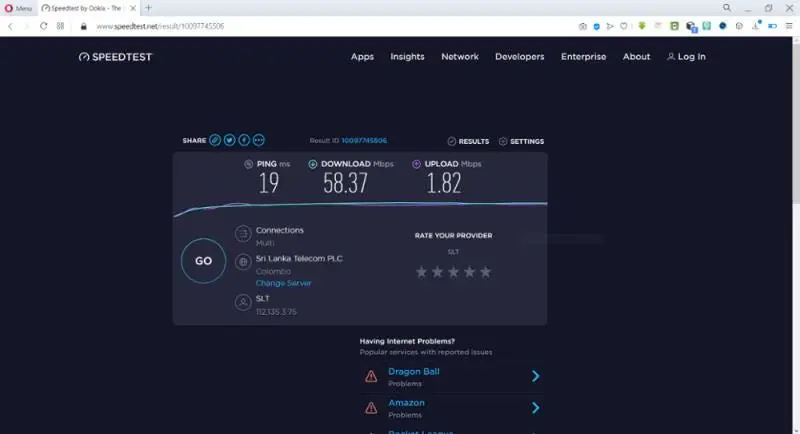Share result on Twitter

[230, 140]
